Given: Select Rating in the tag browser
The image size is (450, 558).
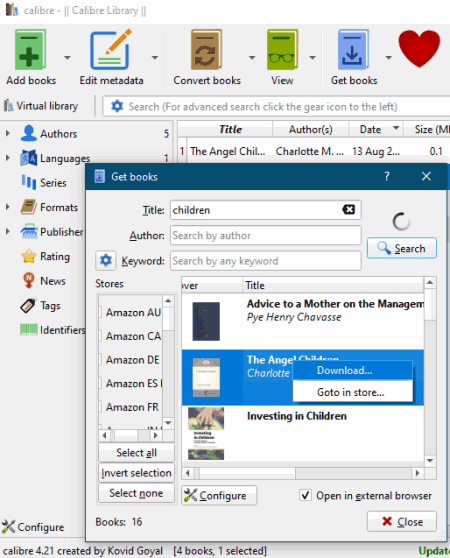Looking at the screenshot, I should pos(55,257).
